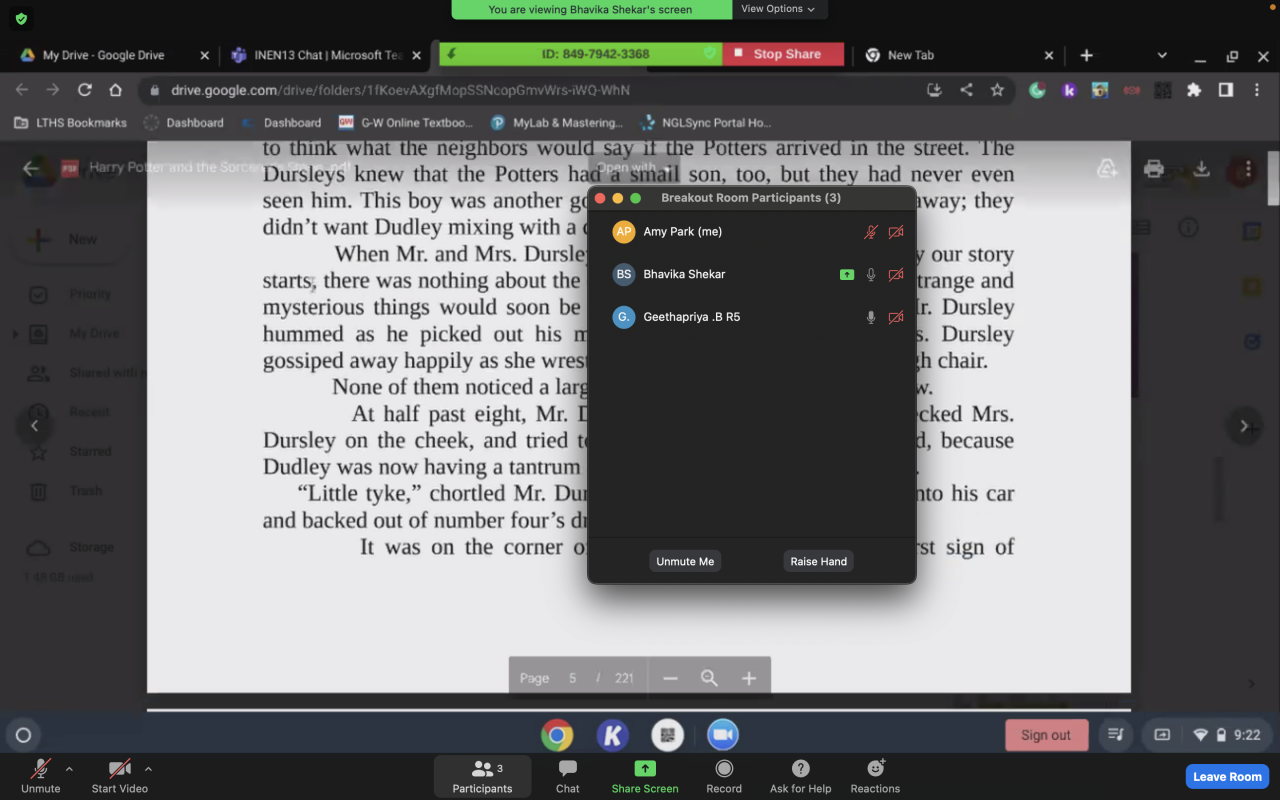Click the Ask for Help icon
Image resolution: width=1280 pixels, height=800 pixels.
pyautogui.click(x=800, y=768)
